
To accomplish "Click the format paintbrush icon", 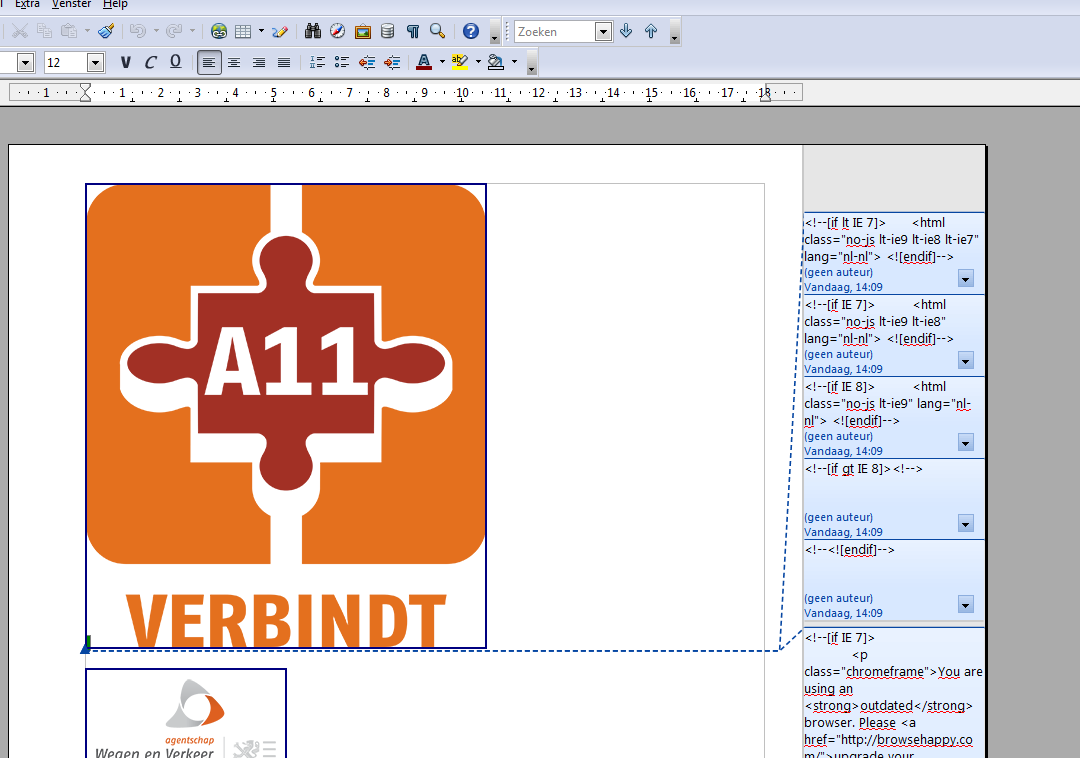I will pos(106,32).
